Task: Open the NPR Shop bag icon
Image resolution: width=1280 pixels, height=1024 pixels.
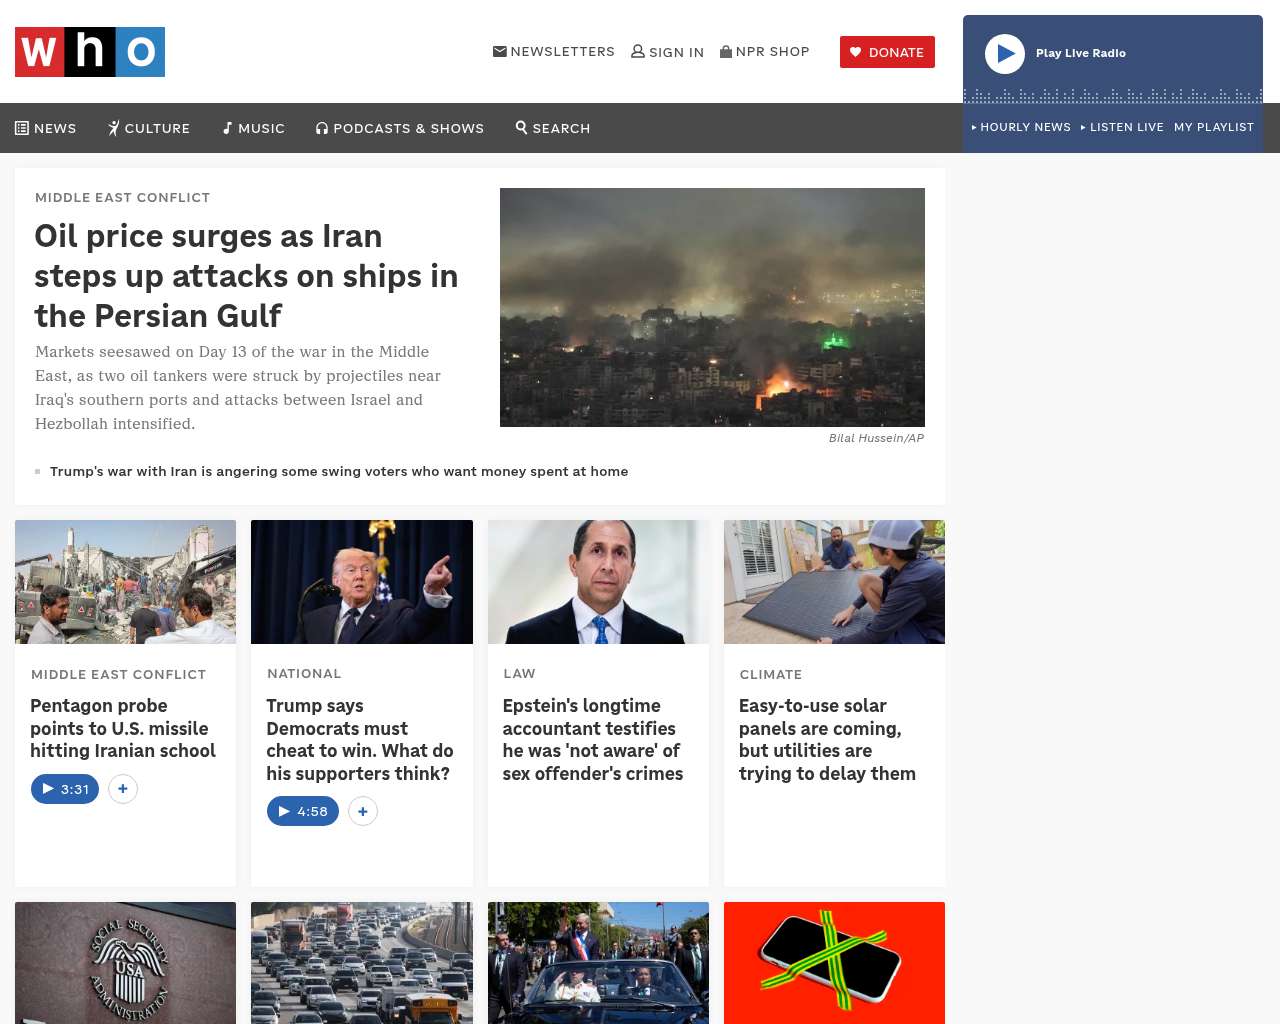Action: click(726, 51)
